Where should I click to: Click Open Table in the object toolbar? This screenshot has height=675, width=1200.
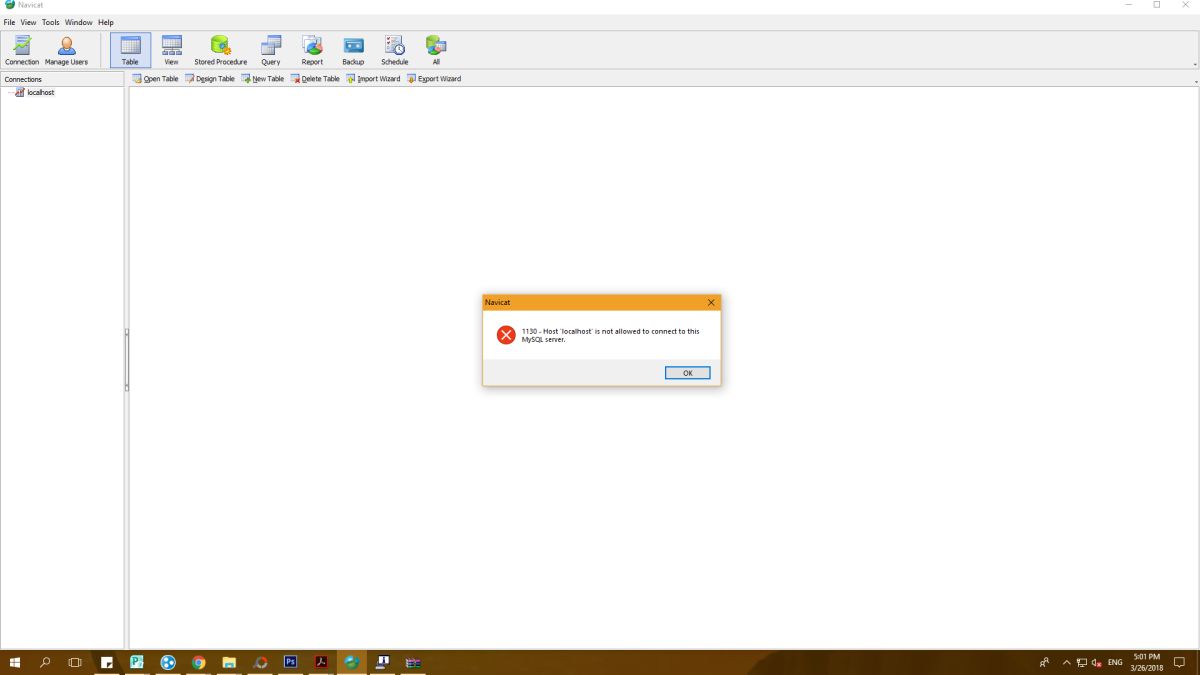pos(156,79)
